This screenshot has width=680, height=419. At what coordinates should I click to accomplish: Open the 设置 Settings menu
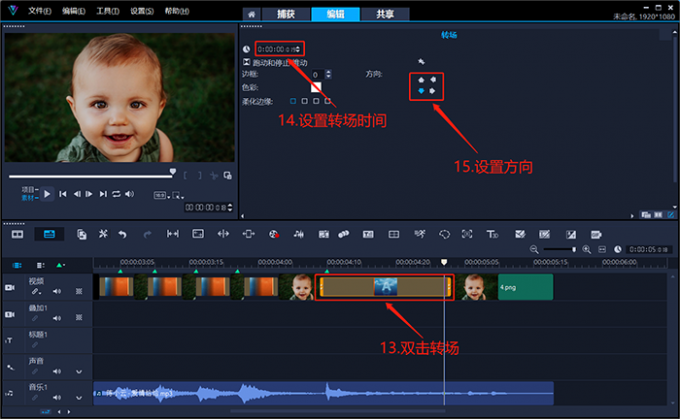point(142,11)
